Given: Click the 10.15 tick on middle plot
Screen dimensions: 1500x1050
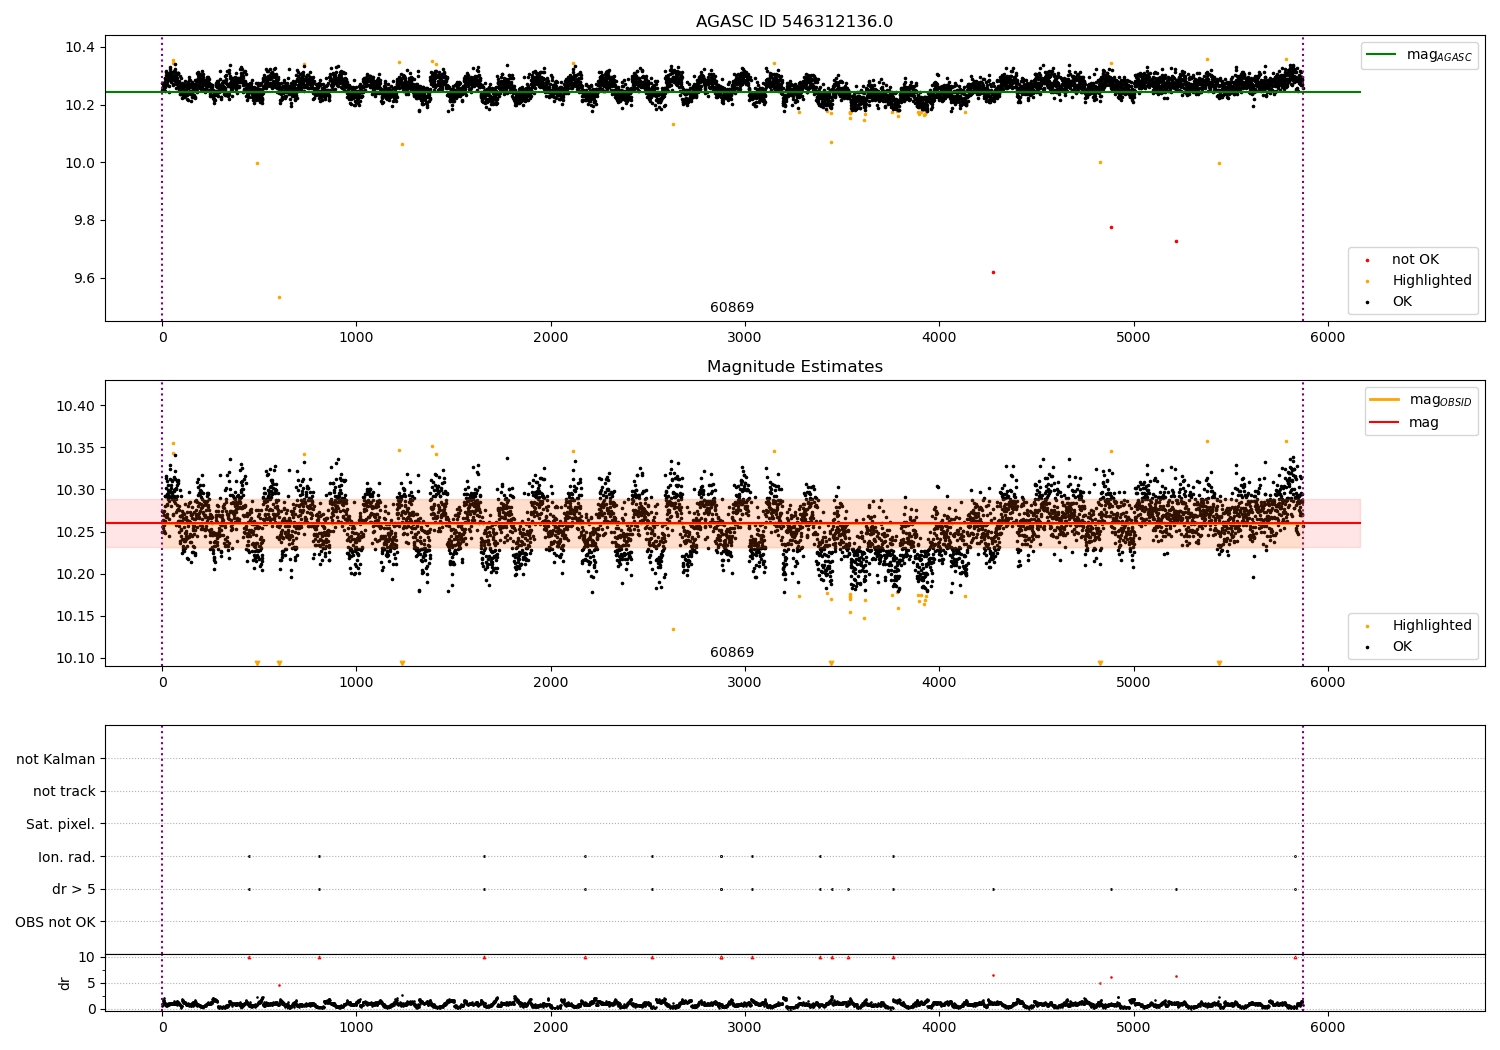Looking at the screenshot, I should click(76, 617).
